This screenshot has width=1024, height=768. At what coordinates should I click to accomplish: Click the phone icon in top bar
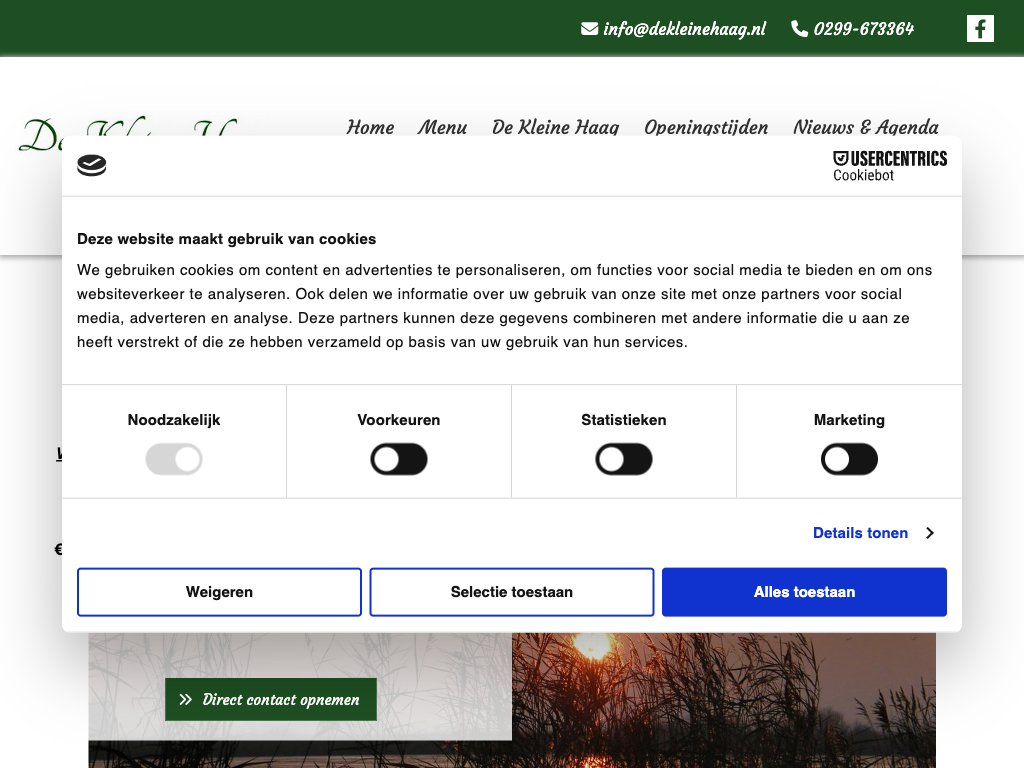pos(800,29)
